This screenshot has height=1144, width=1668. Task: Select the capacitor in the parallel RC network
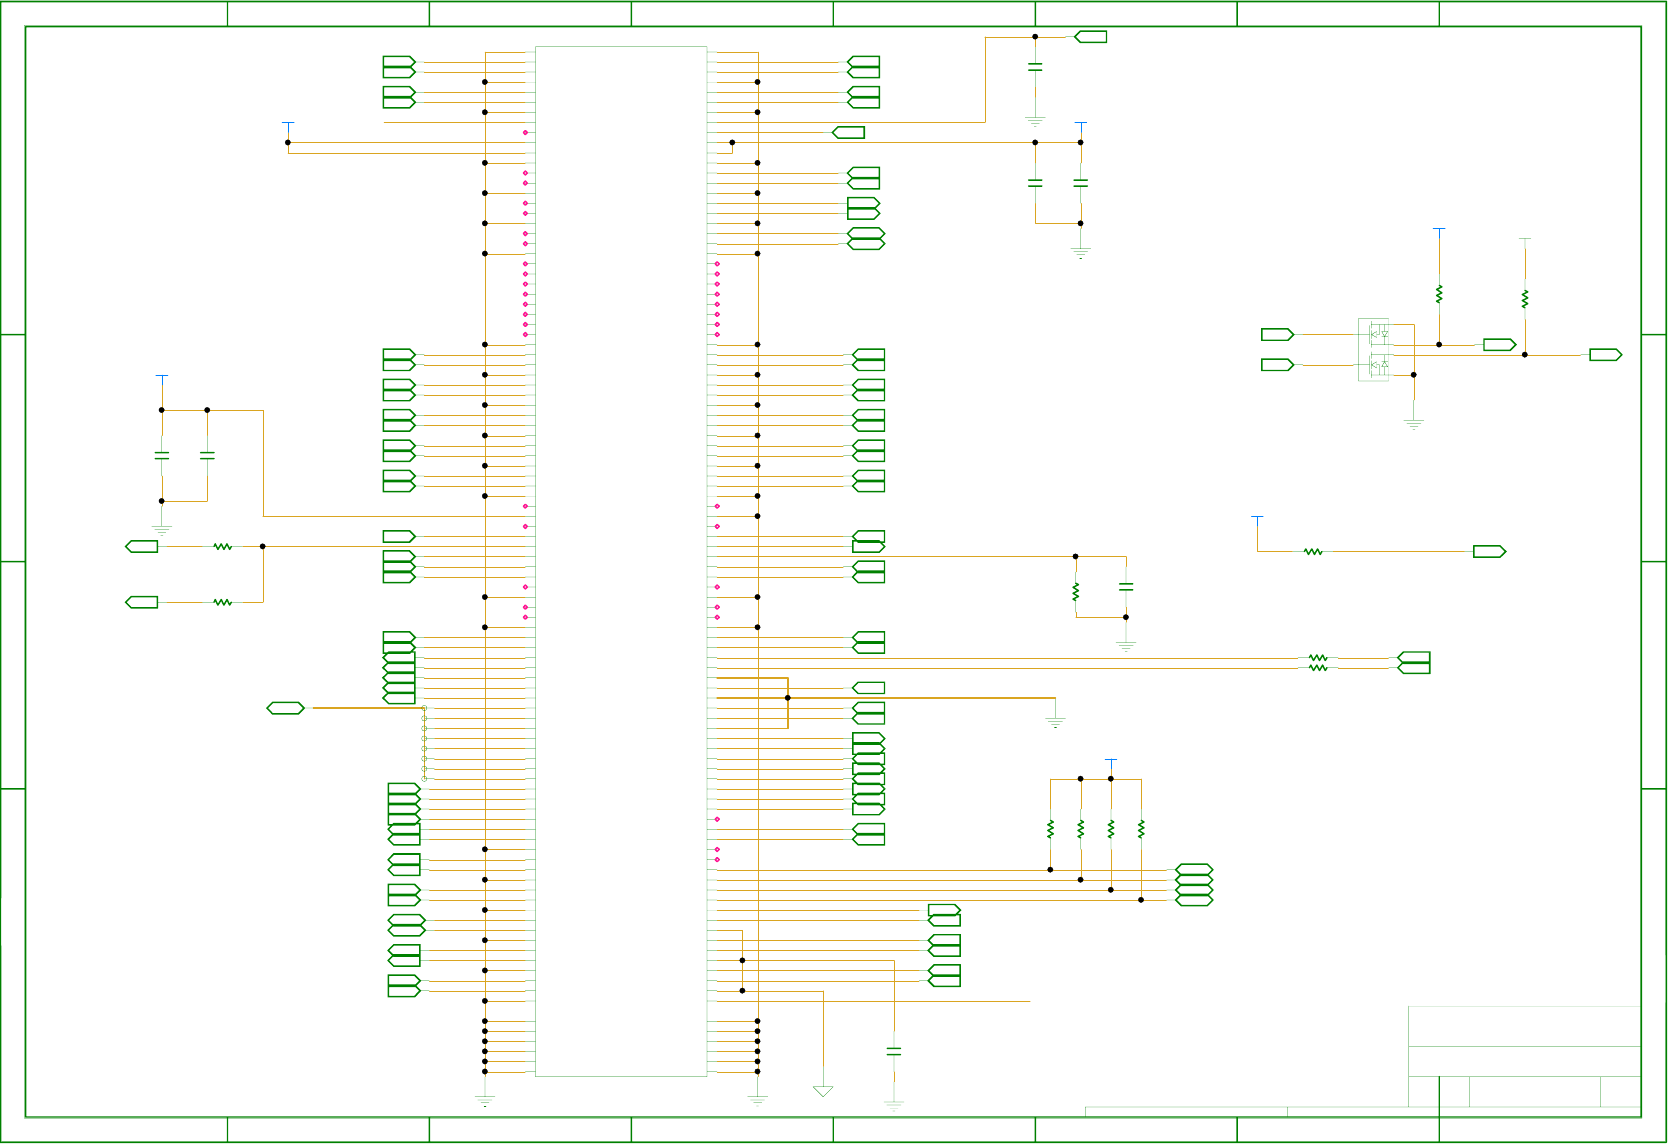click(1126, 587)
